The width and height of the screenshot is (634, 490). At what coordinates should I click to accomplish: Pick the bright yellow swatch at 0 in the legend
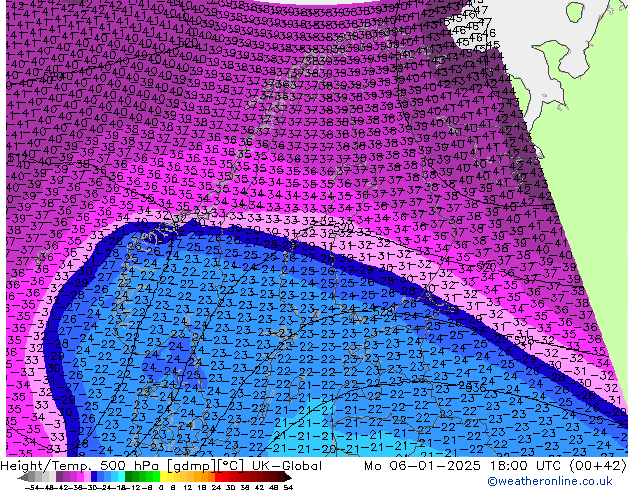click(164, 477)
